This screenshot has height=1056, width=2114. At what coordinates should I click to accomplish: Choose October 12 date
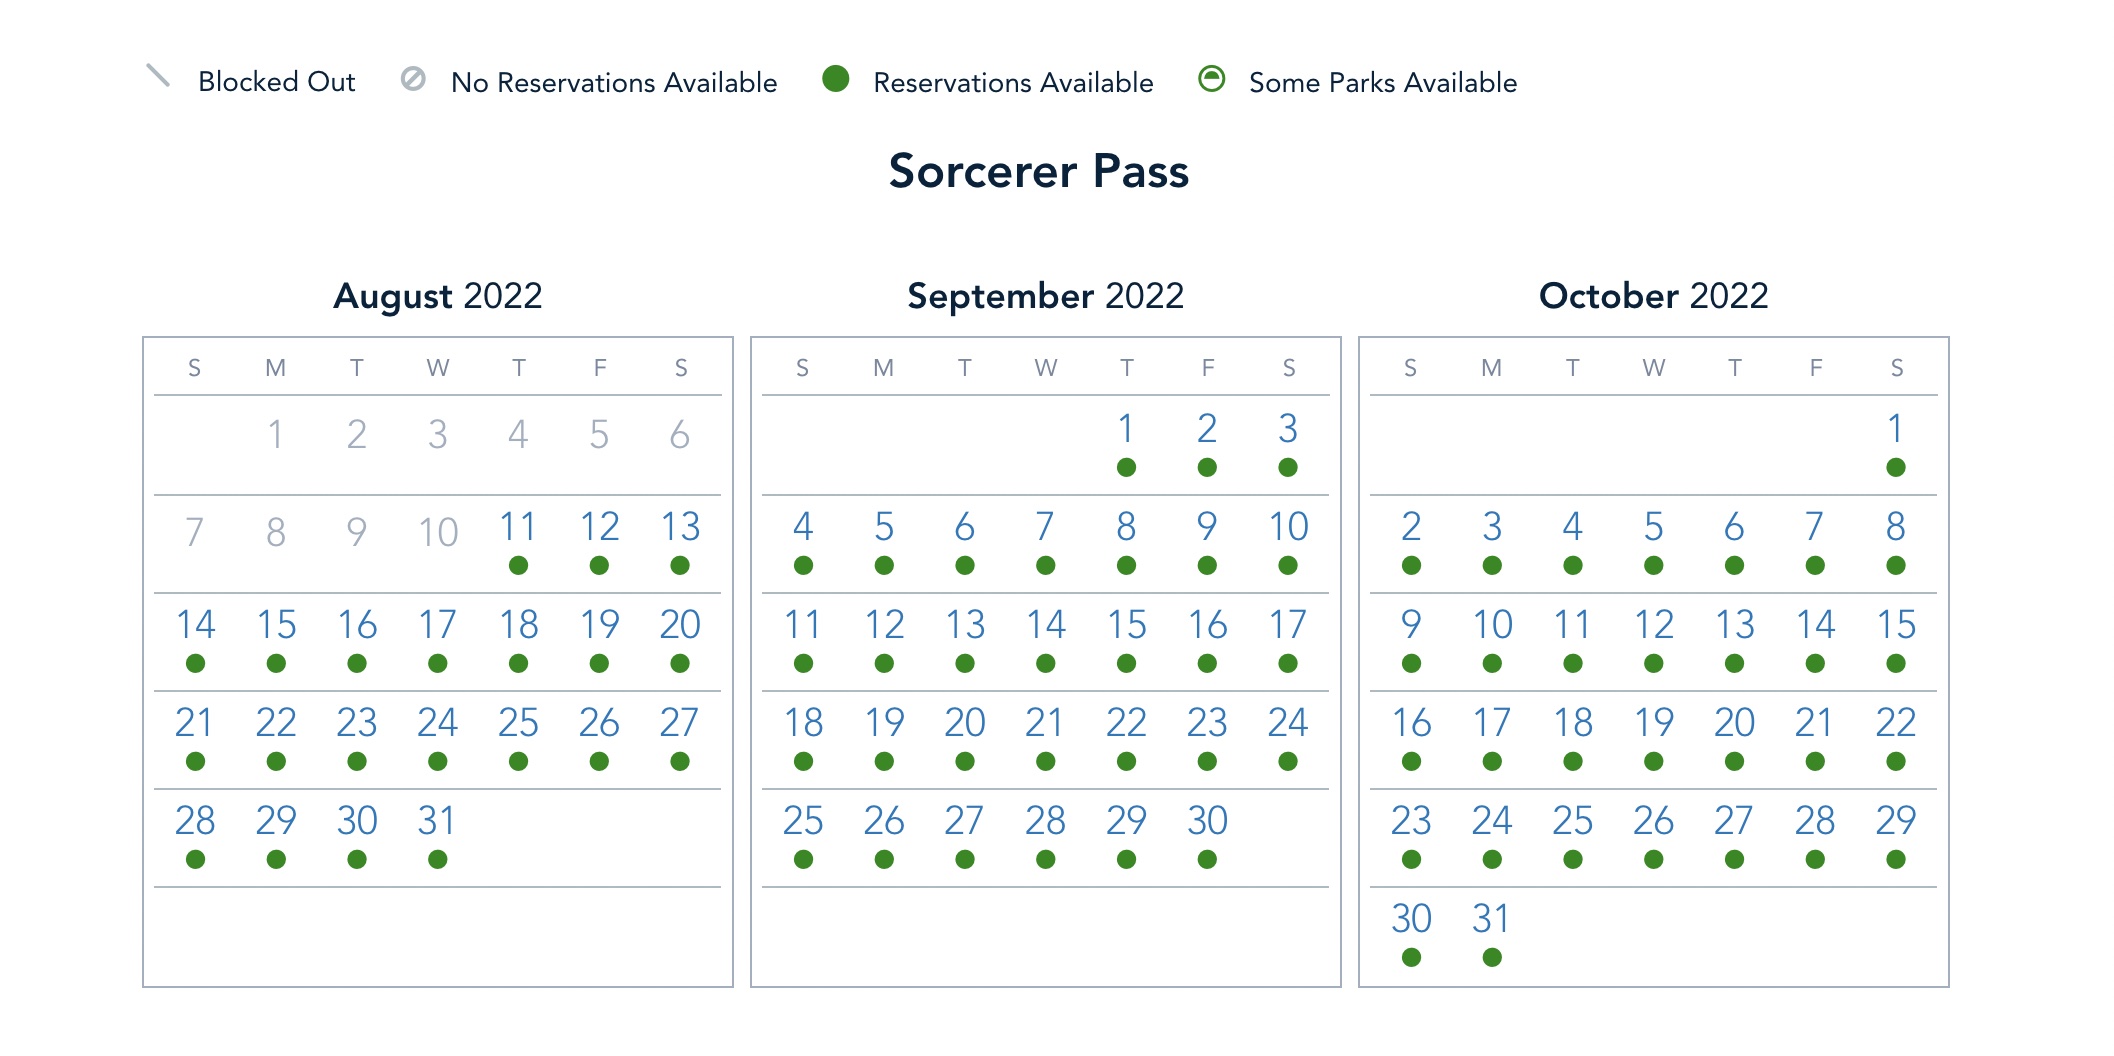pos(1653,625)
